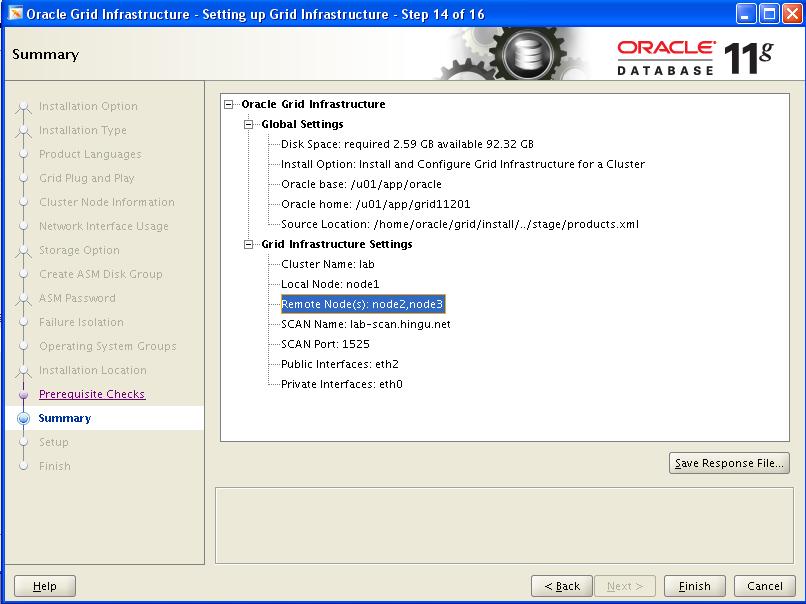Collapse the Grid Infrastructure Settings node
806x604 pixels.
tap(249, 244)
